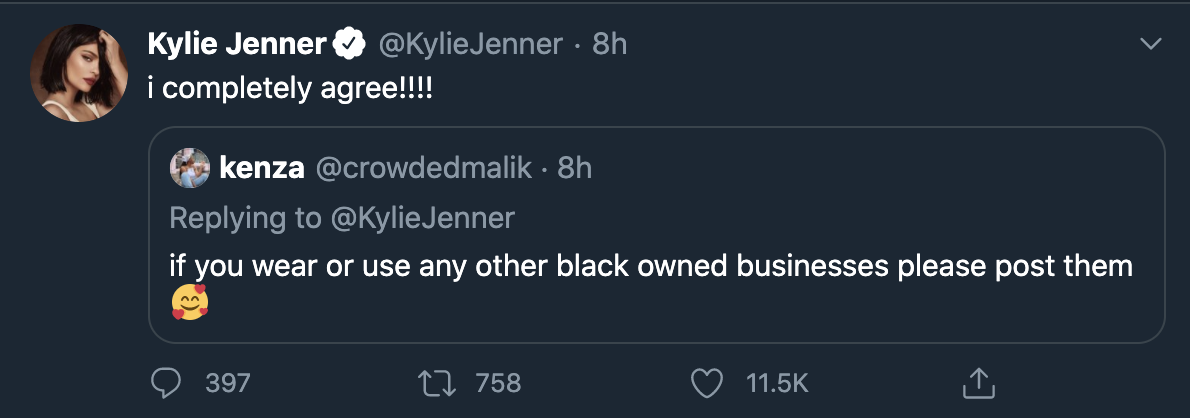Screen dimensions: 1190x418
Task: Expand the tweet options chevron menu
Action: (x=1152, y=44)
